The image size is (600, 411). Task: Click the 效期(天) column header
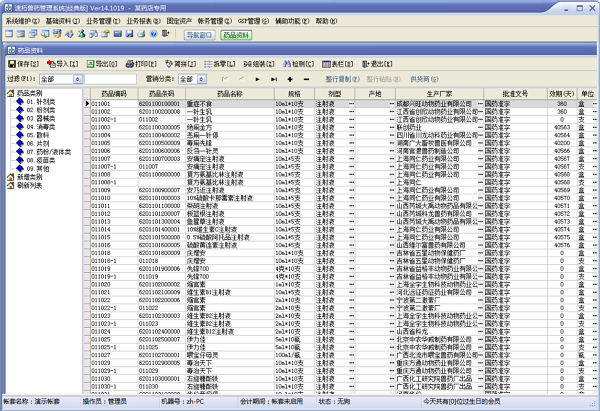pyautogui.click(x=562, y=94)
